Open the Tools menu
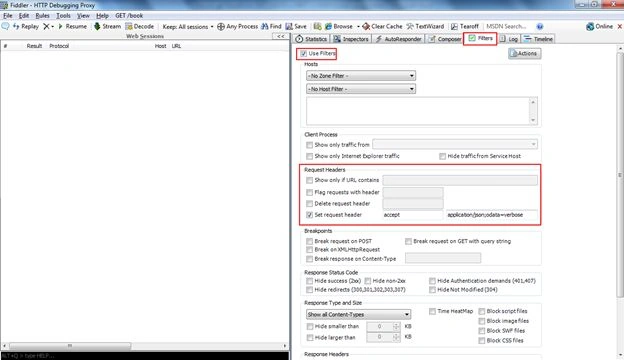624x360 pixels. click(63, 16)
